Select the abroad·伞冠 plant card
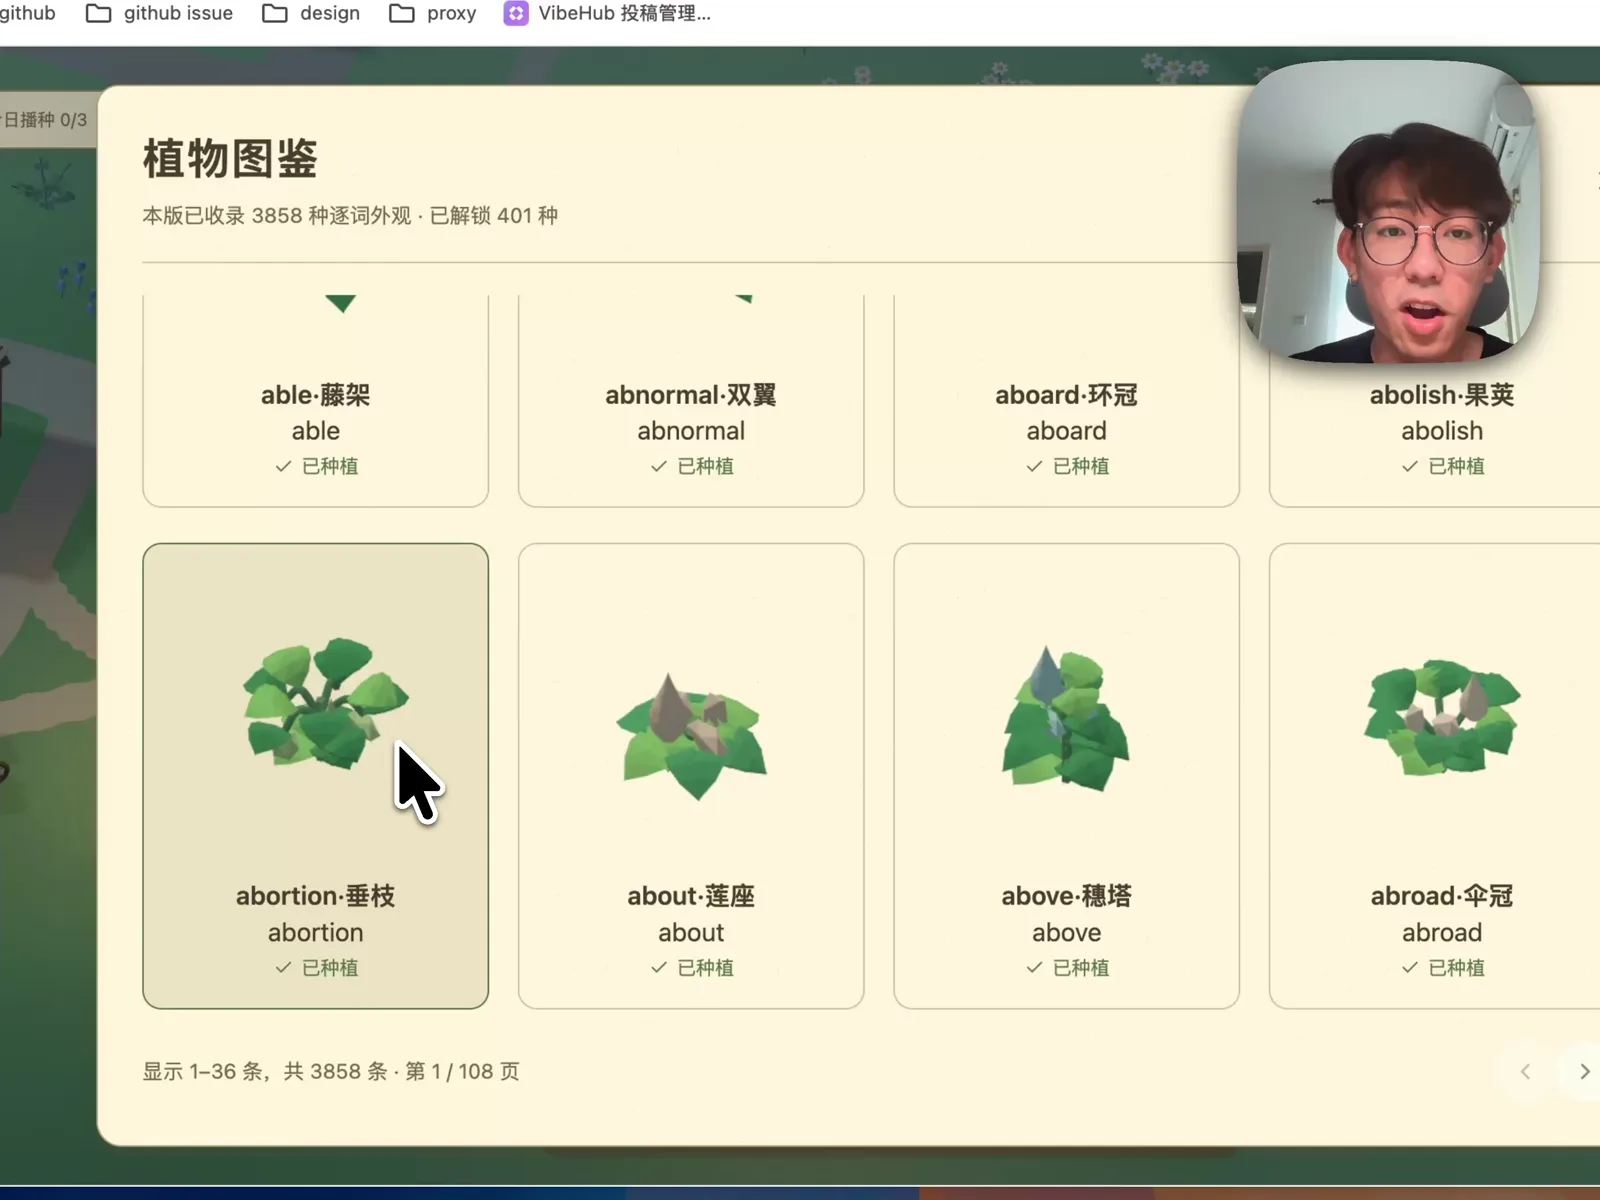This screenshot has width=1600, height=1200. coord(1435,776)
